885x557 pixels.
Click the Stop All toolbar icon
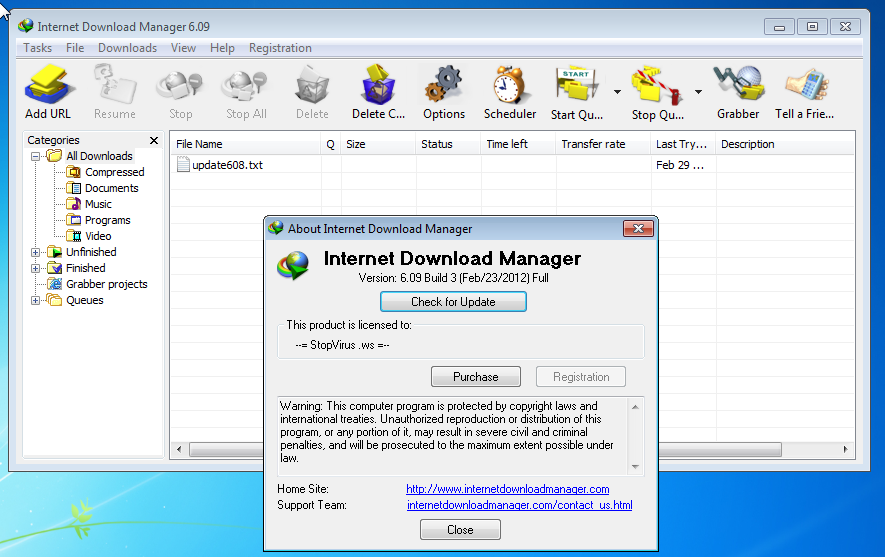pos(246,85)
